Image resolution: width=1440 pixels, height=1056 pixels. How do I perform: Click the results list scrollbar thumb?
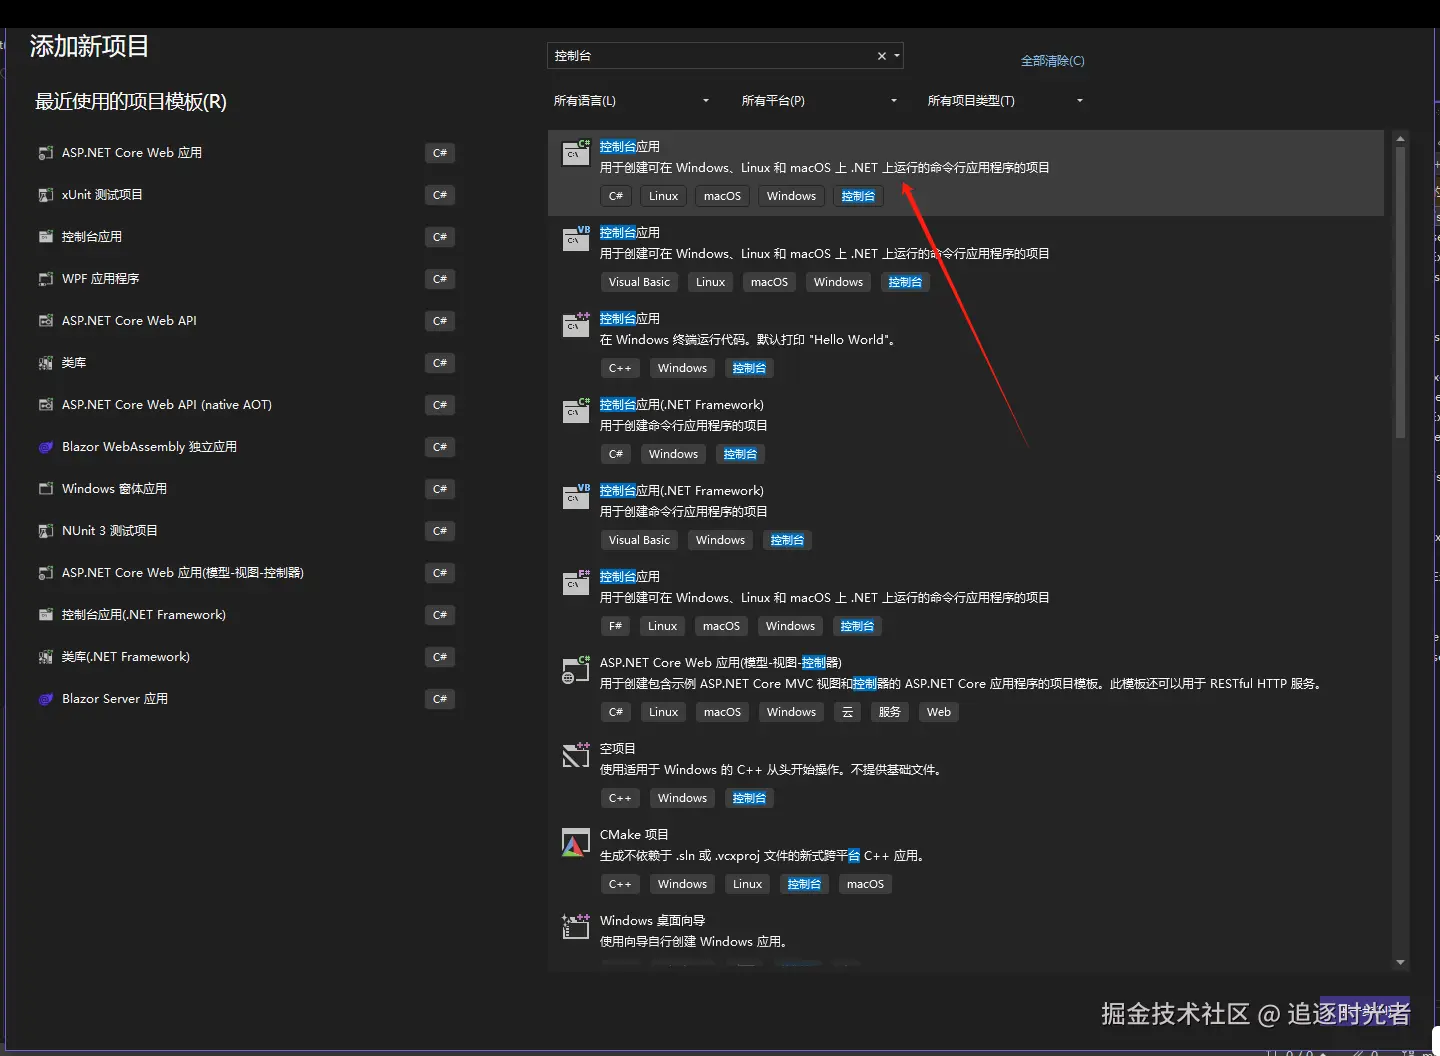(x=1400, y=292)
